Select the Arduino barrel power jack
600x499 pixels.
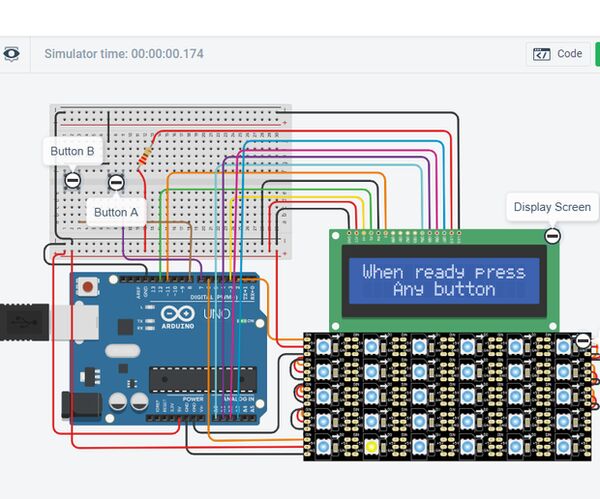pyautogui.click(x=81, y=404)
